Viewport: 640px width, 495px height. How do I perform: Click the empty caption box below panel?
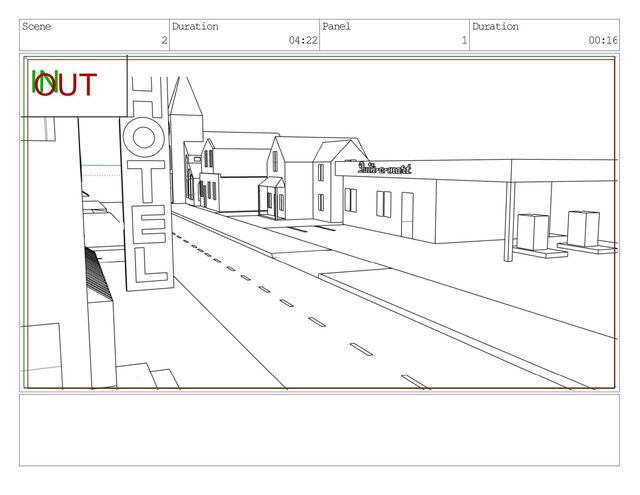(x=320, y=430)
